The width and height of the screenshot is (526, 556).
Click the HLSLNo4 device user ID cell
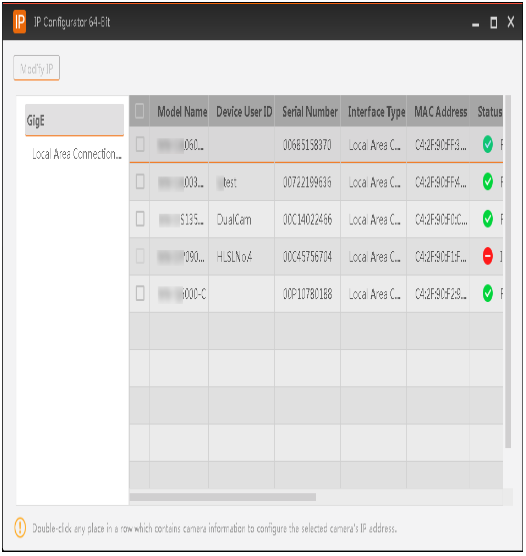pos(242,256)
